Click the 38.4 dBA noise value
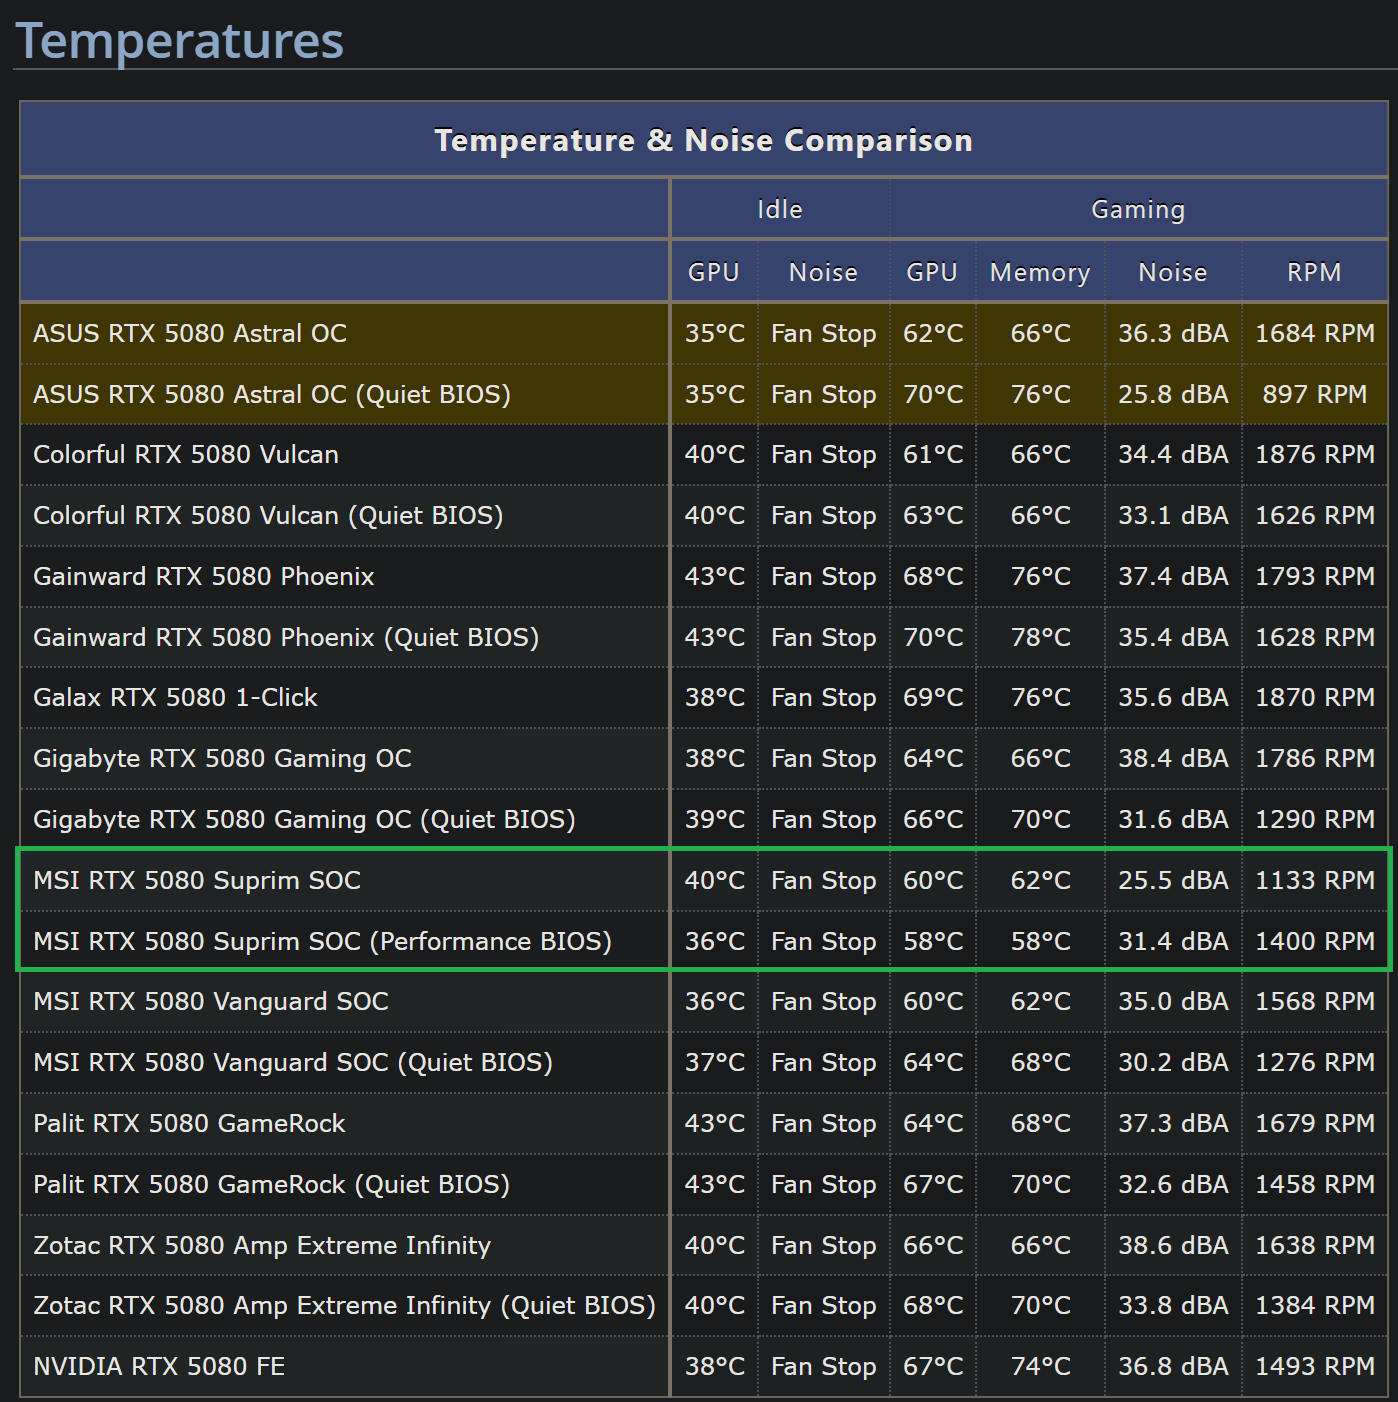The width and height of the screenshot is (1398, 1402). click(x=1173, y=758)
